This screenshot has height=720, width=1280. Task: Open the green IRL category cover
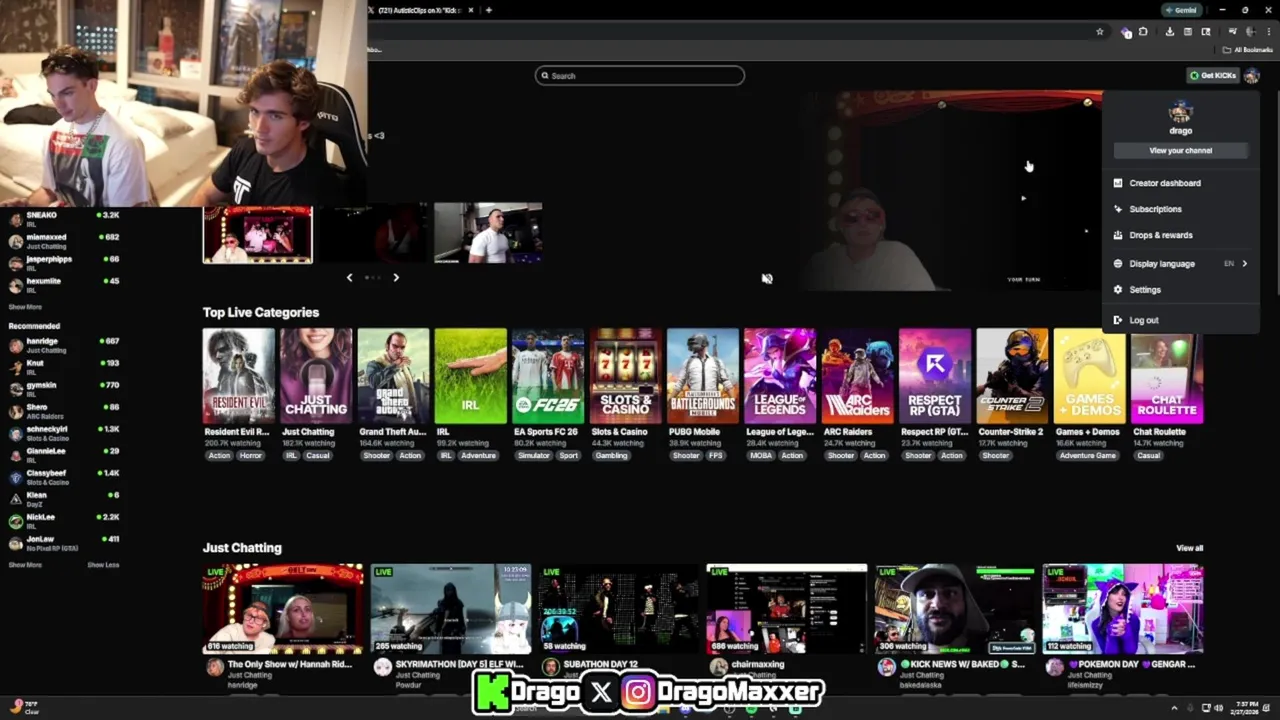(471, 376)
